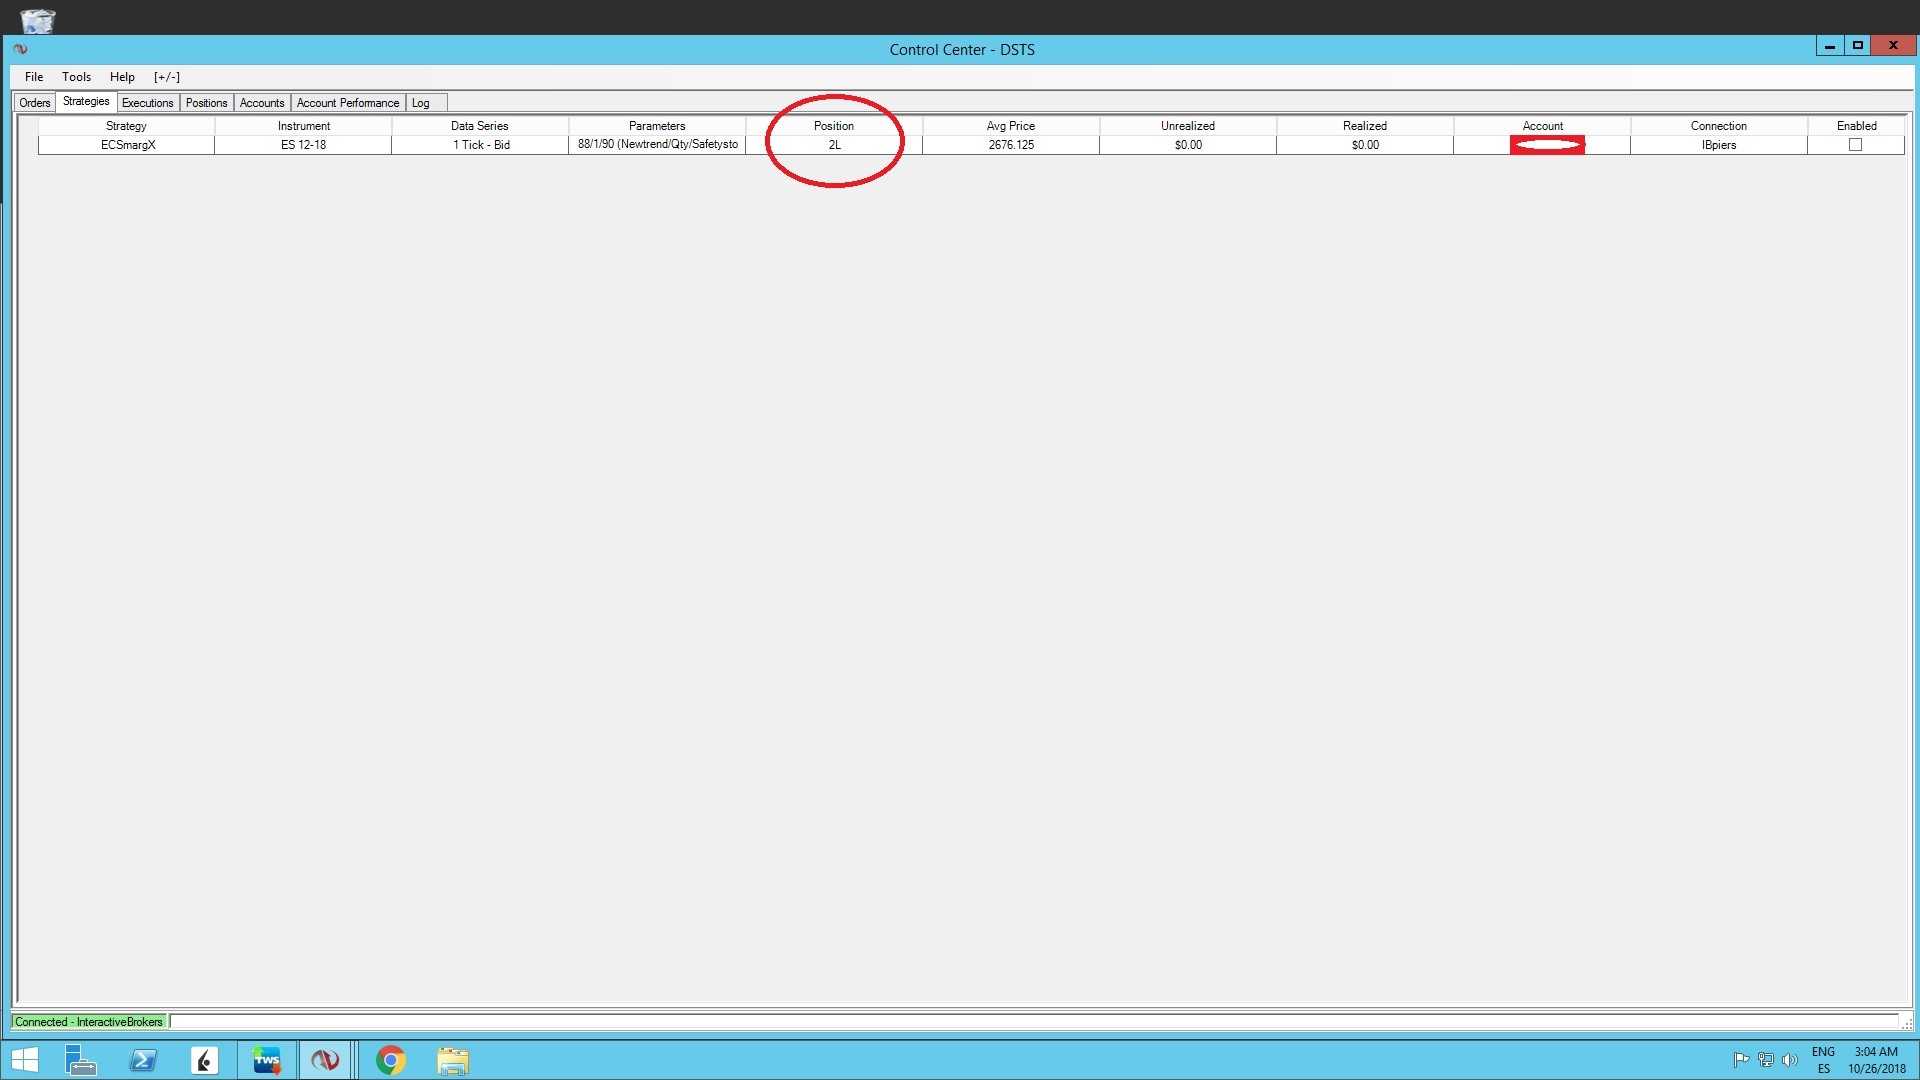Click the NinjaTrader taskbar button
The image size is (1920, 1080).
[325, 1060]
